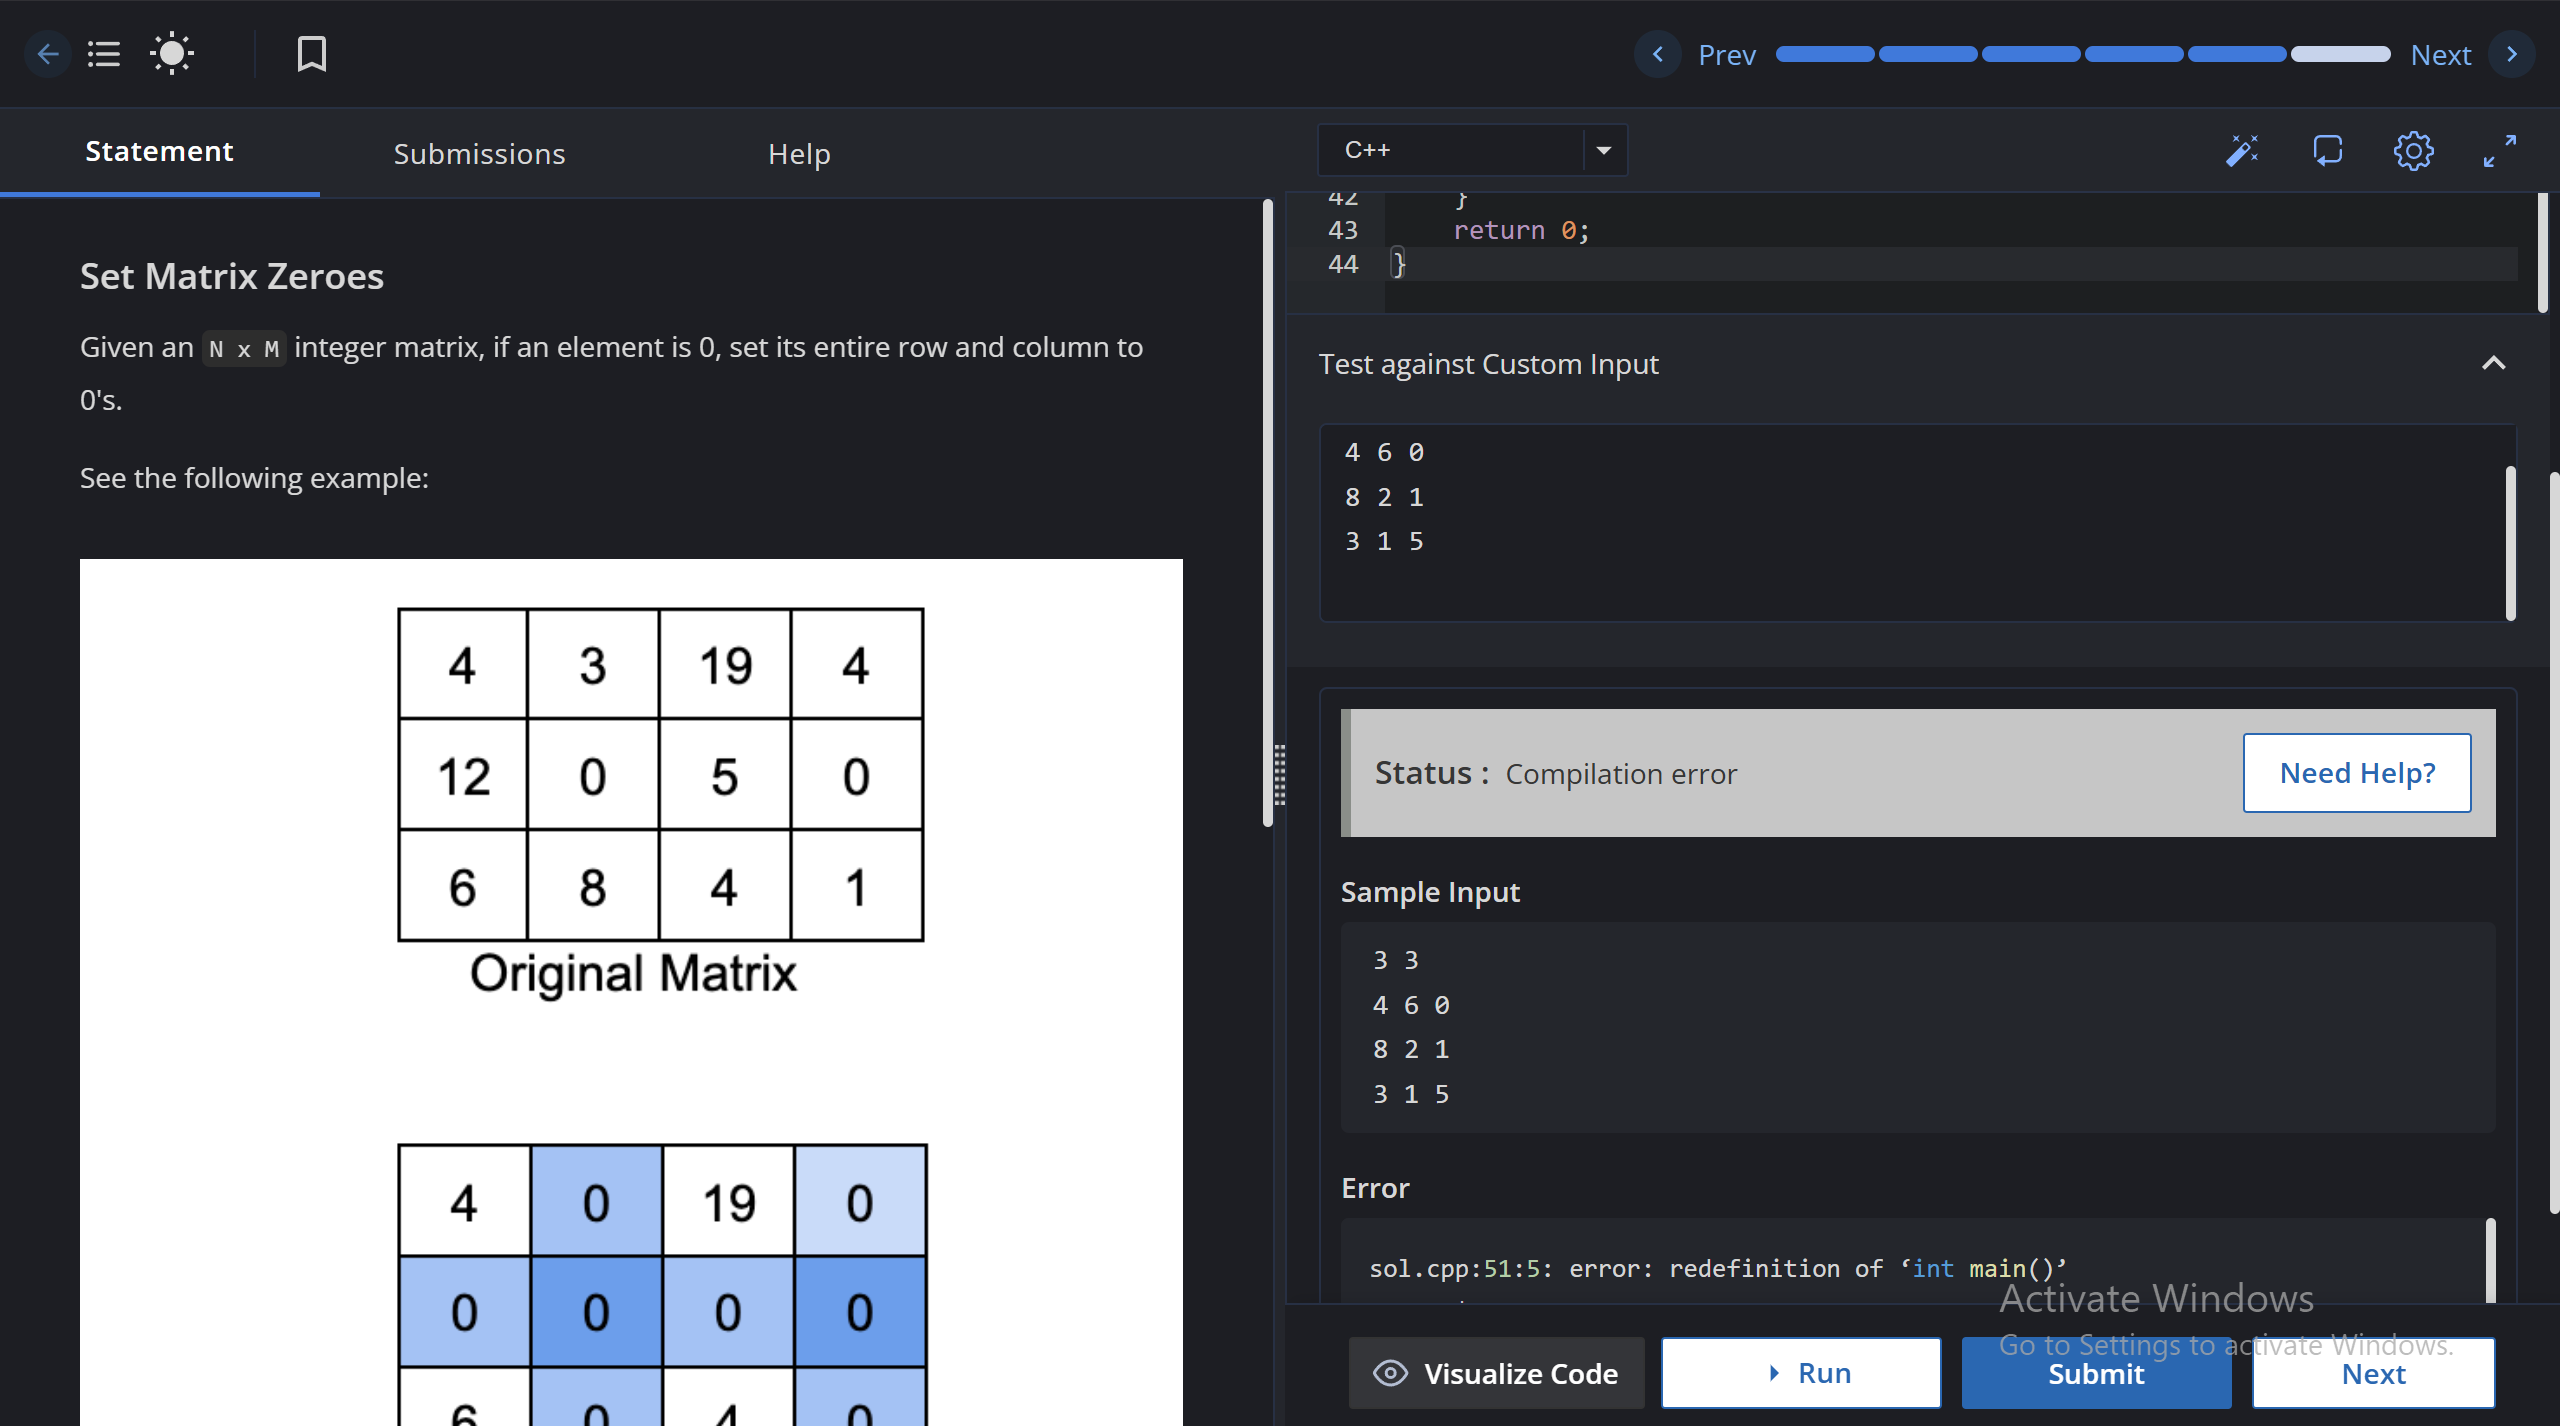The height and width of the screenshot is (1426, 2560).
Task: Click the Need Help? button
Action: coord(2356,773)
